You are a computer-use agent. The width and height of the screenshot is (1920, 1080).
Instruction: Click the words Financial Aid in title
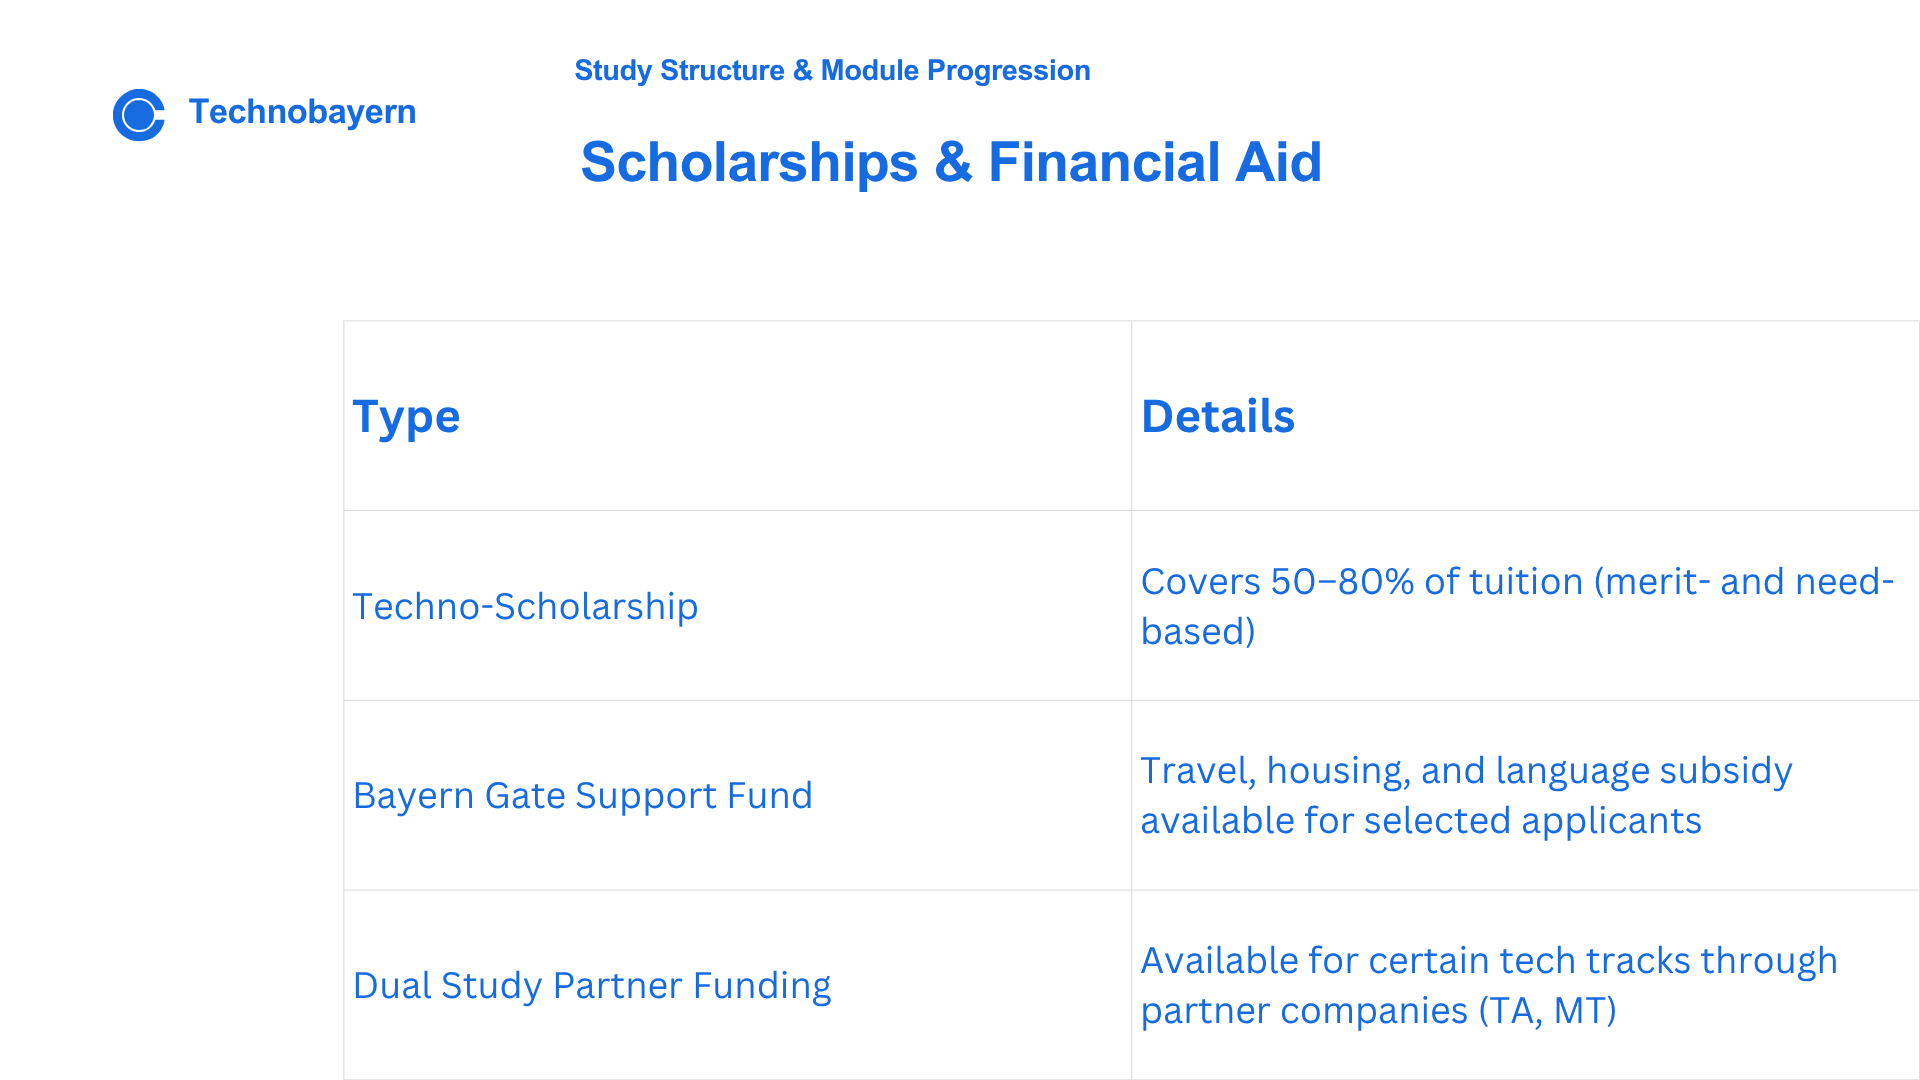pyautogui.click(x=1155, y=162)
